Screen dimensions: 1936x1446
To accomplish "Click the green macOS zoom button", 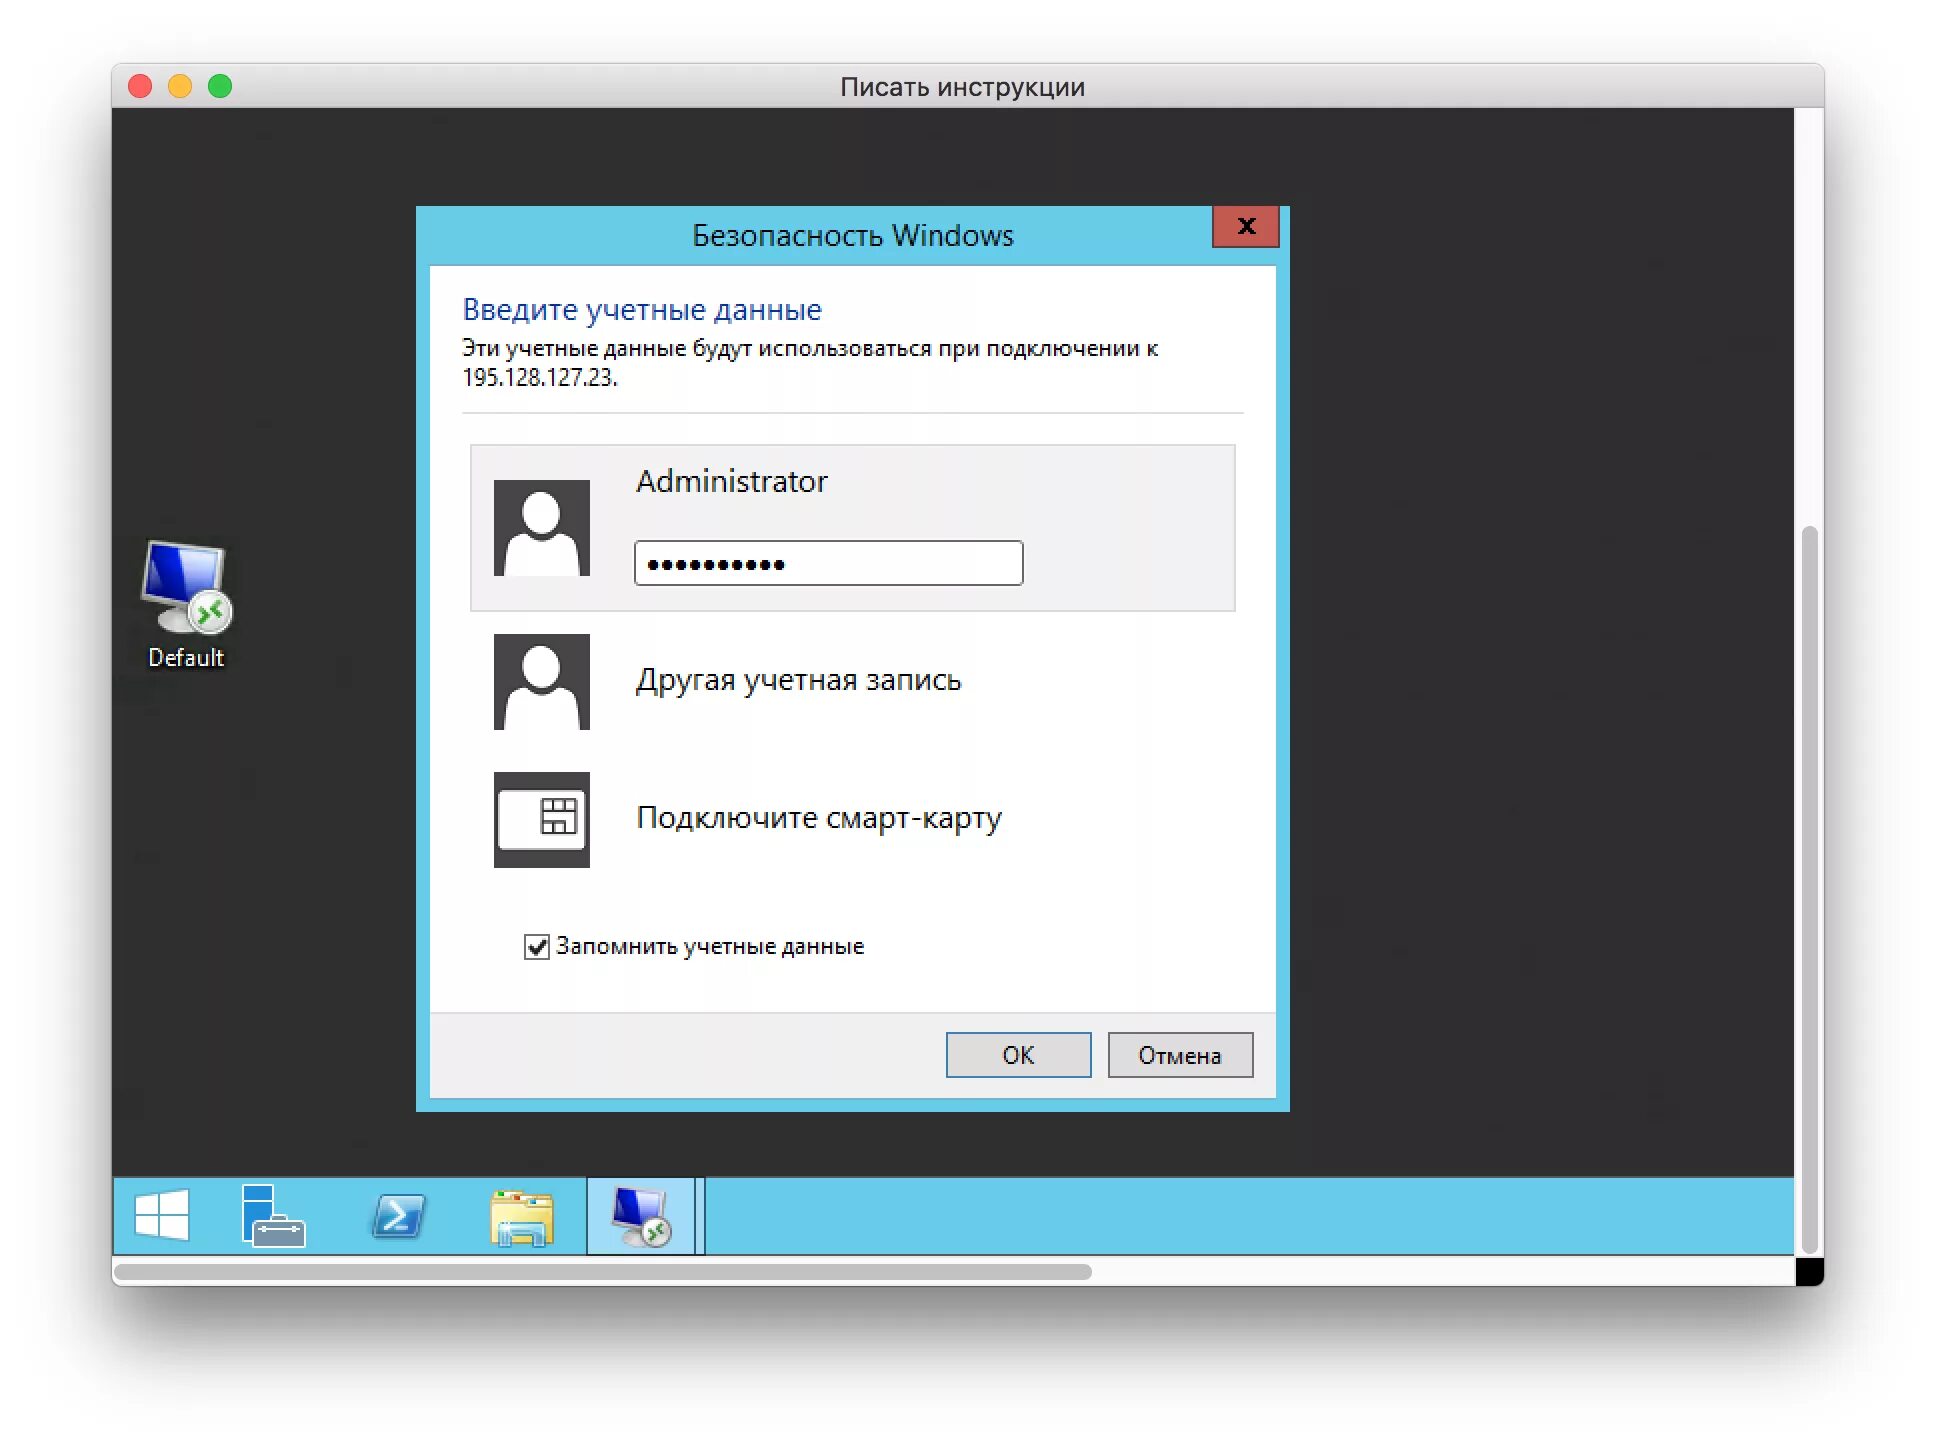I will coord(220,86).
